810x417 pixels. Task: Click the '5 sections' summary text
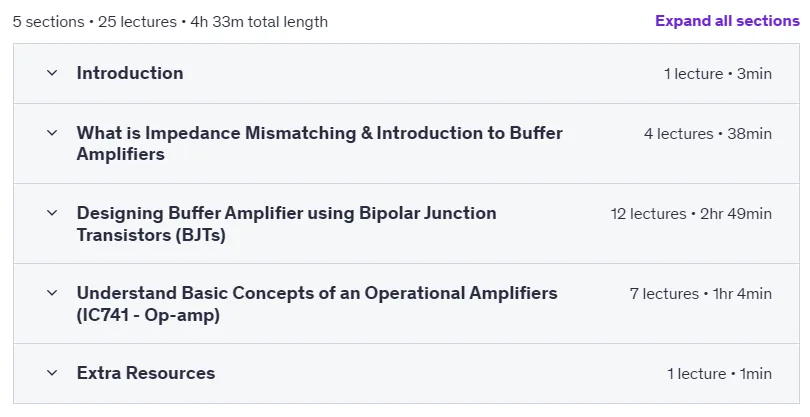coord(49,22)
